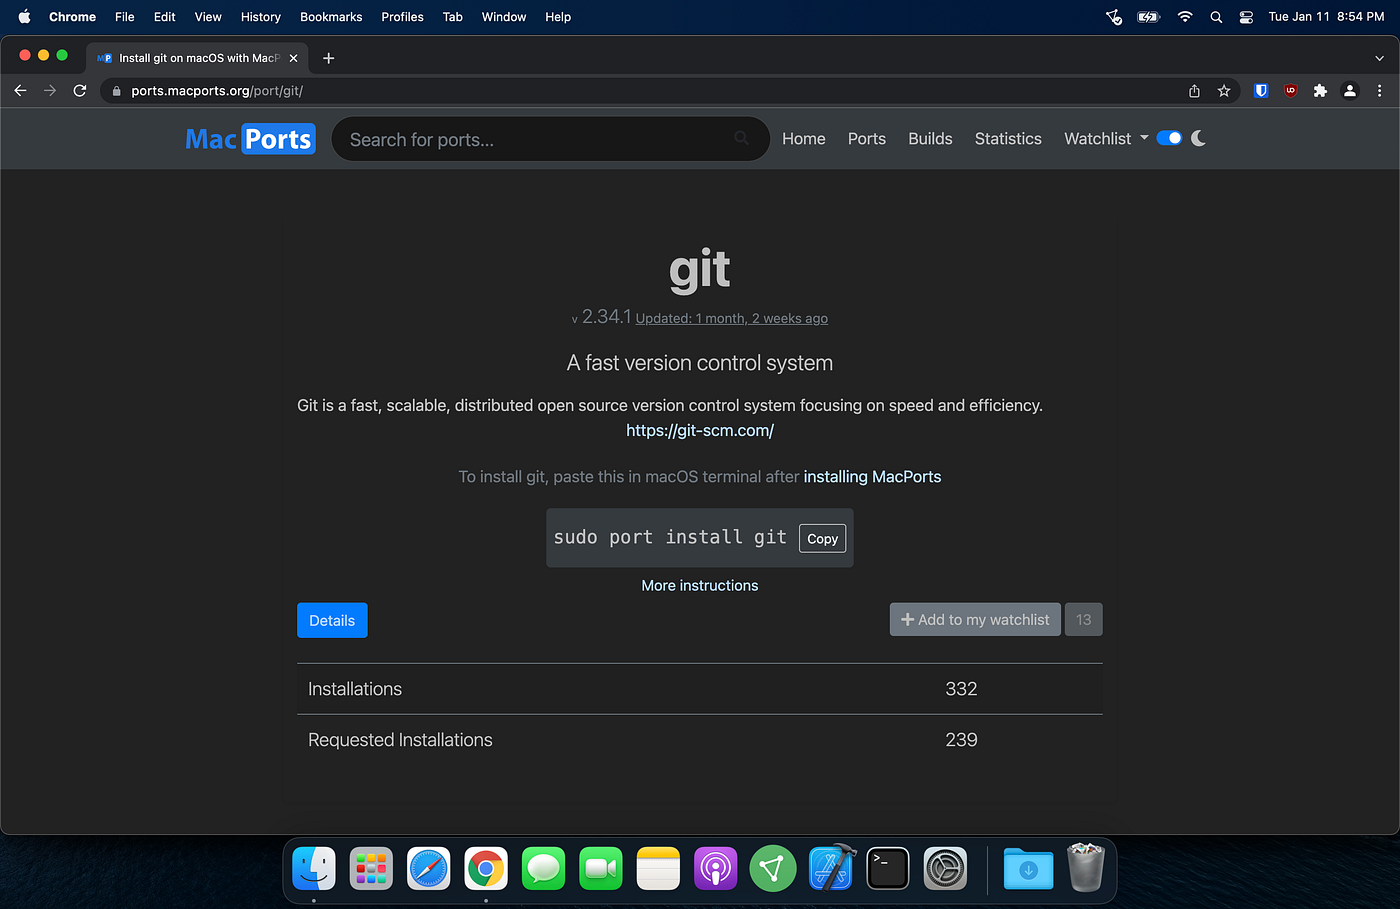Screen dimensions: 1400x909
Task: Click the sudo port install git text
Action: 670,537
